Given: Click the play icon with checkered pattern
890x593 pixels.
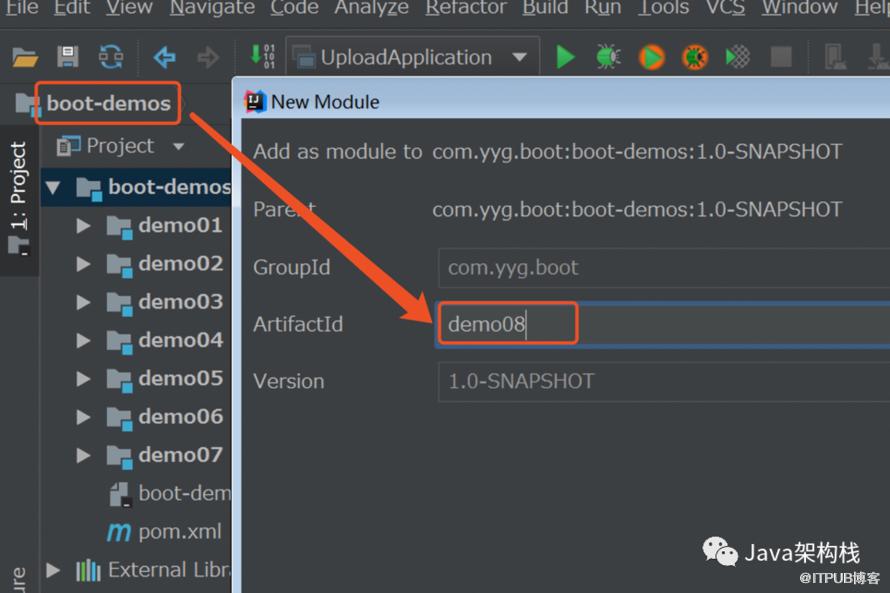Looking at the screenshot, I should pyautogui.click(x=738, y=57).
